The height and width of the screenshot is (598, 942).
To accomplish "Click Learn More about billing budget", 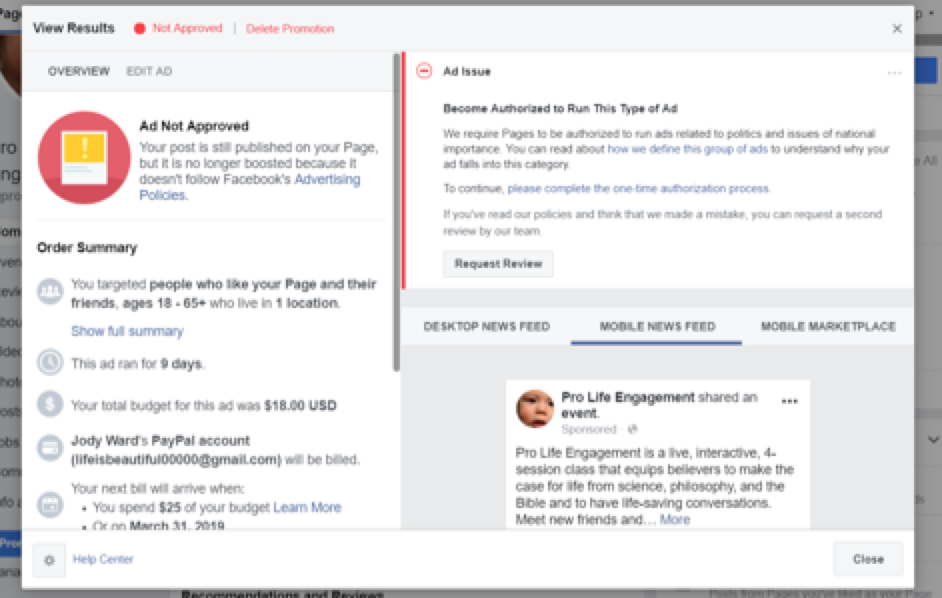I will [307, 507].
